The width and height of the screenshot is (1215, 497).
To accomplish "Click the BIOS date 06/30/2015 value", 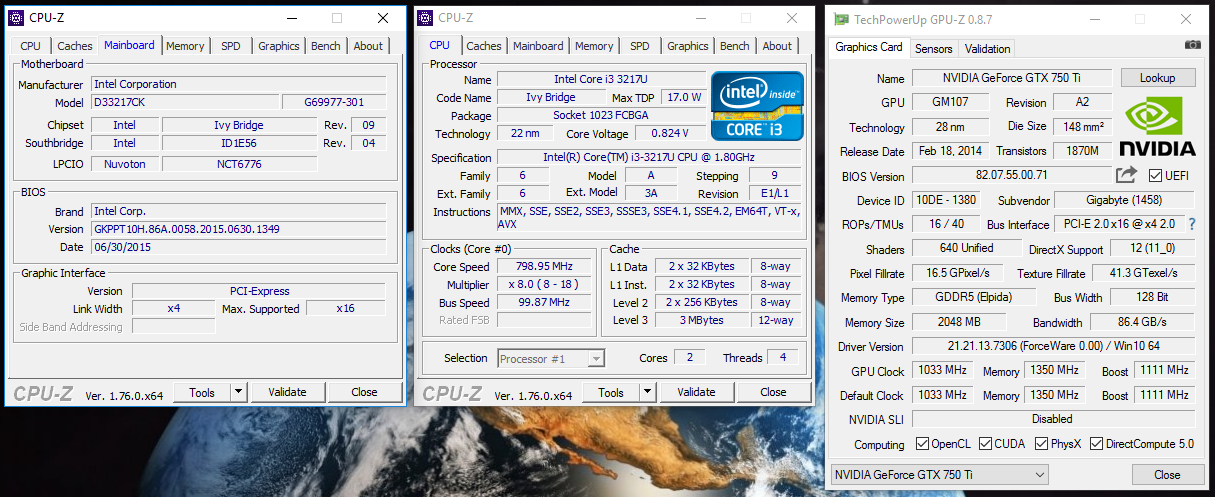I will 238,247.
